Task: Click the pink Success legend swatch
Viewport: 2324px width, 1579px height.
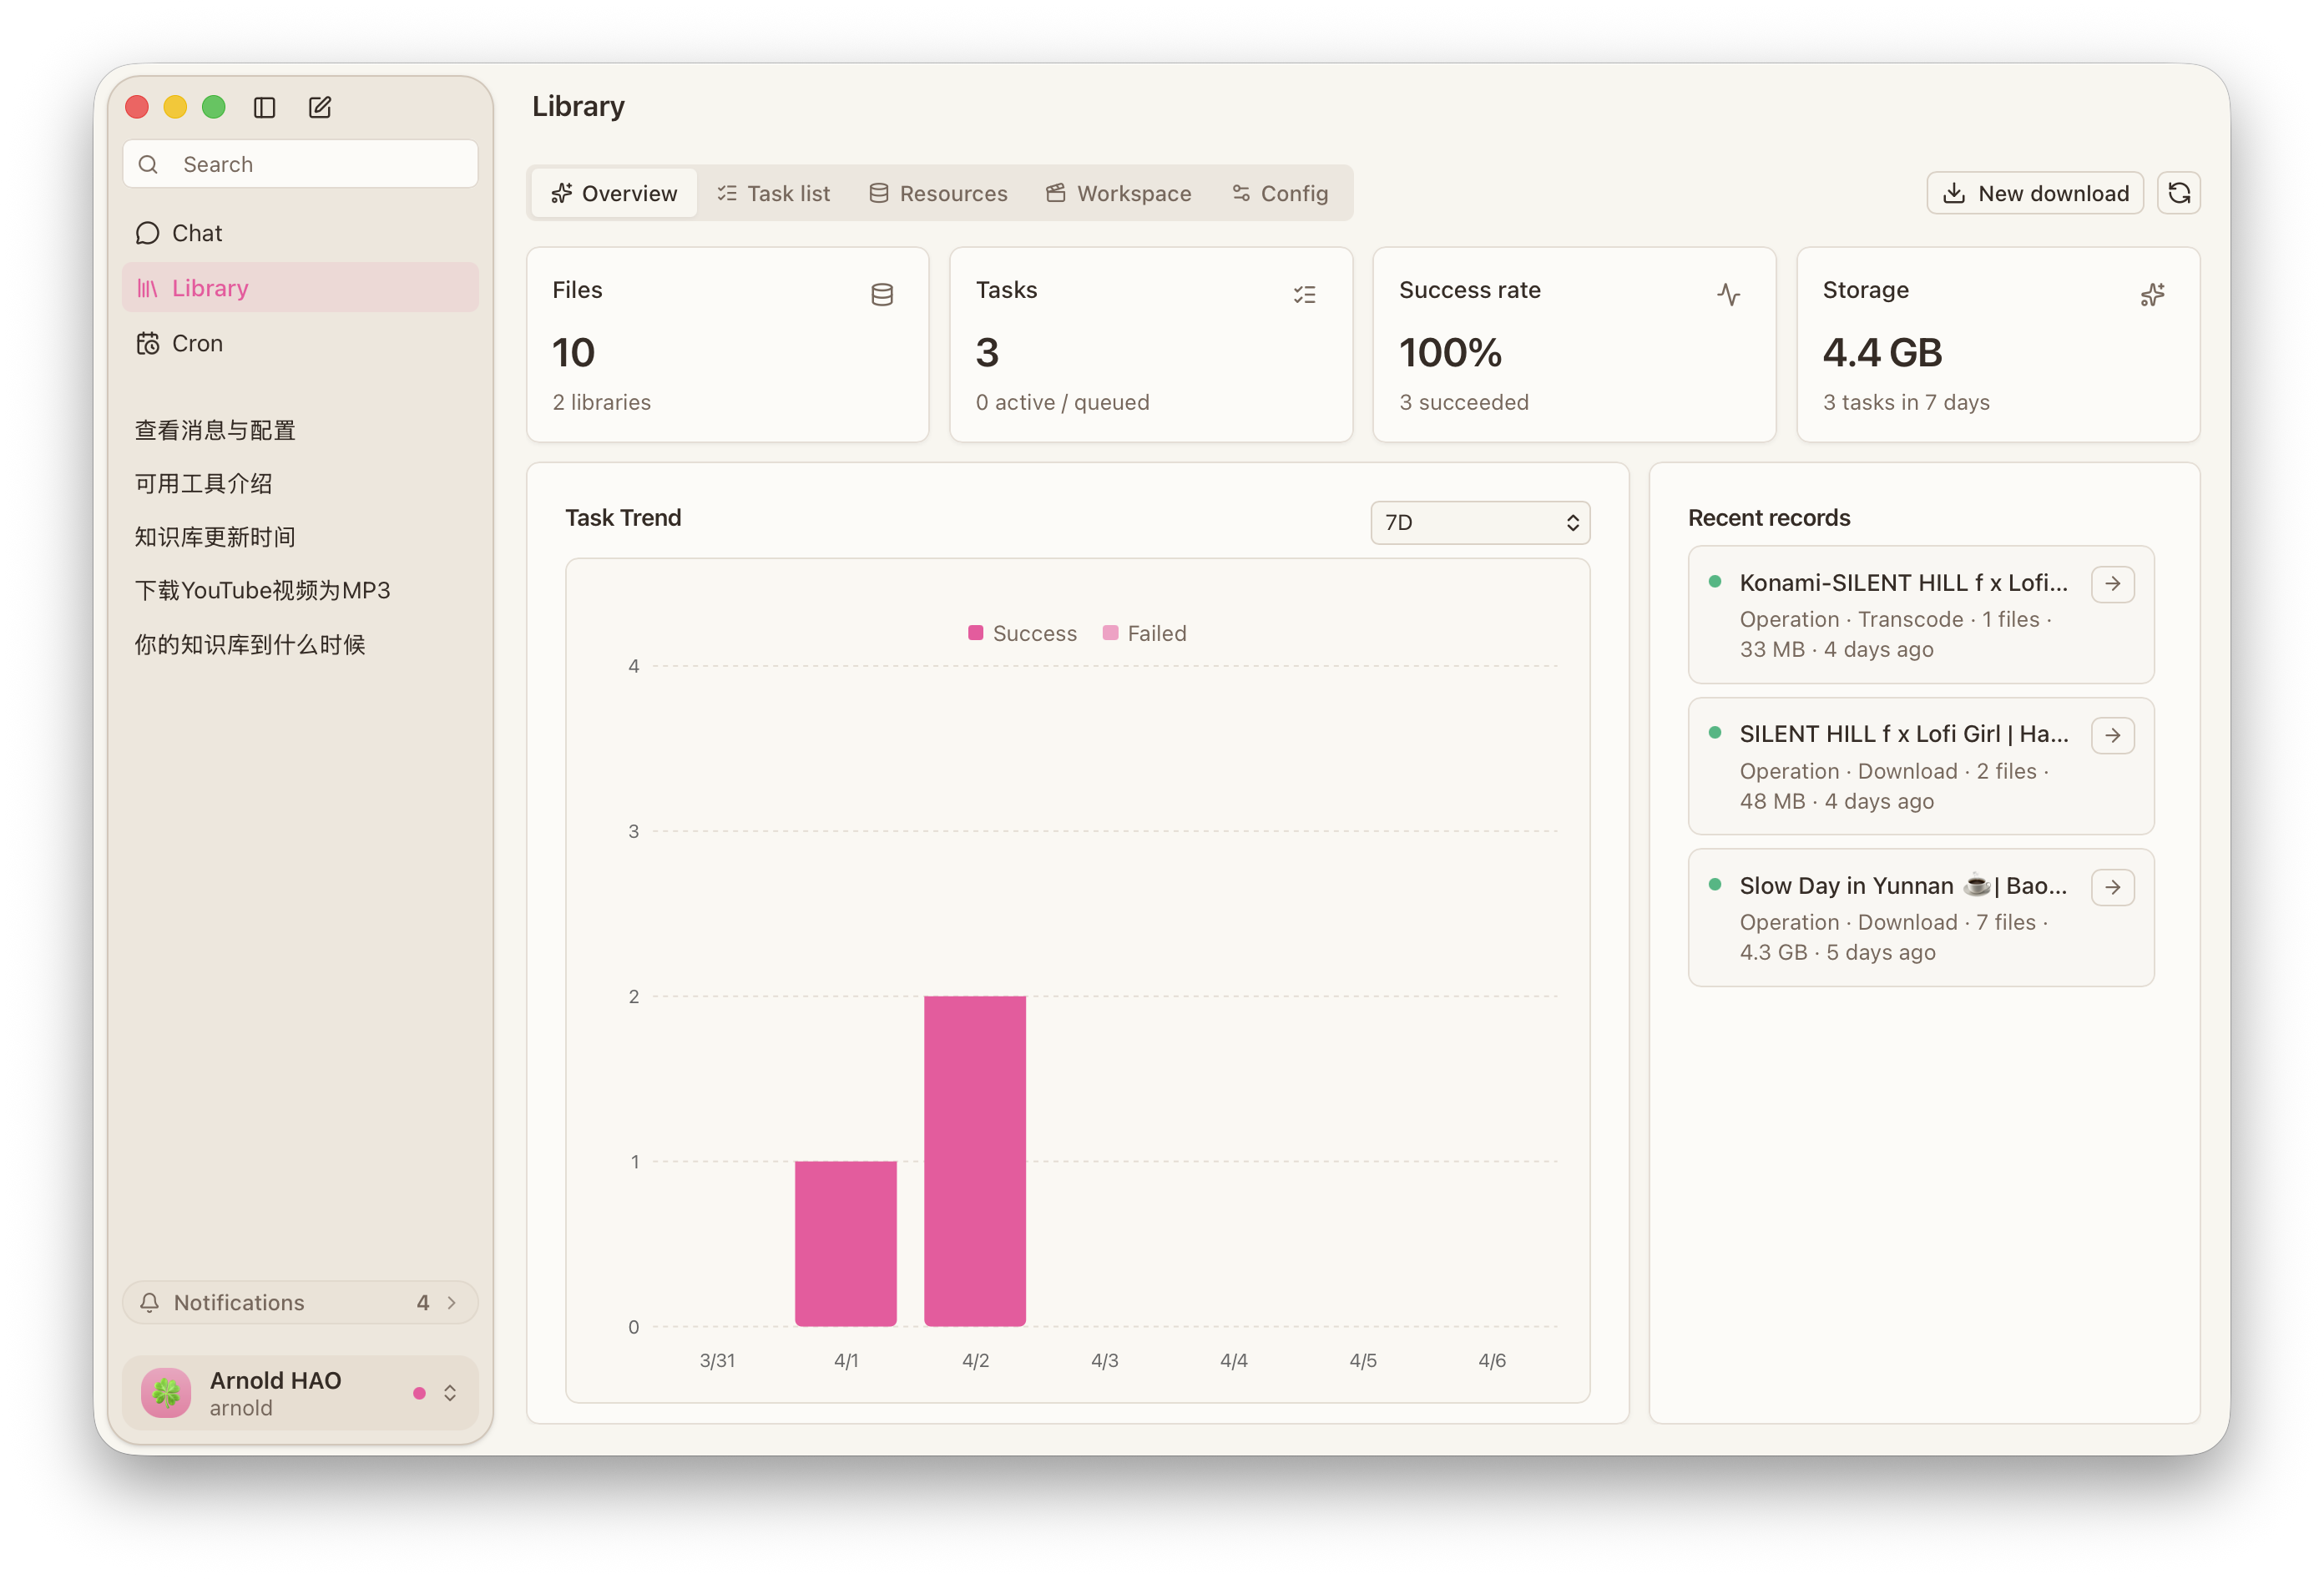Action: [x=975, y=632]
